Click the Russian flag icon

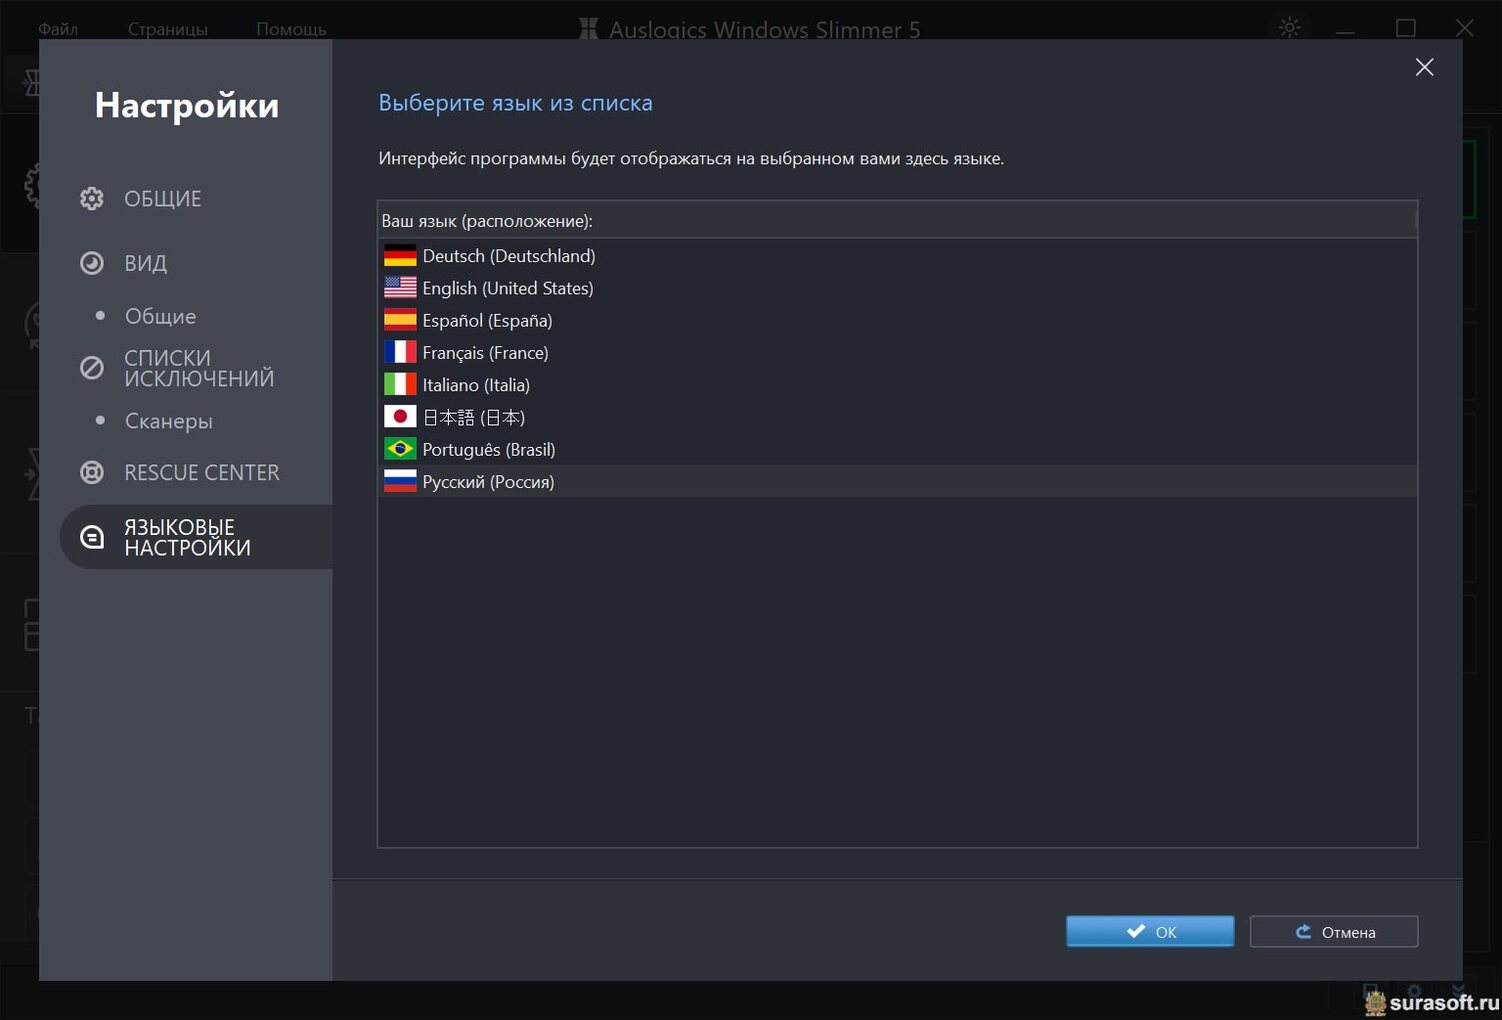[x=400, y=481]
